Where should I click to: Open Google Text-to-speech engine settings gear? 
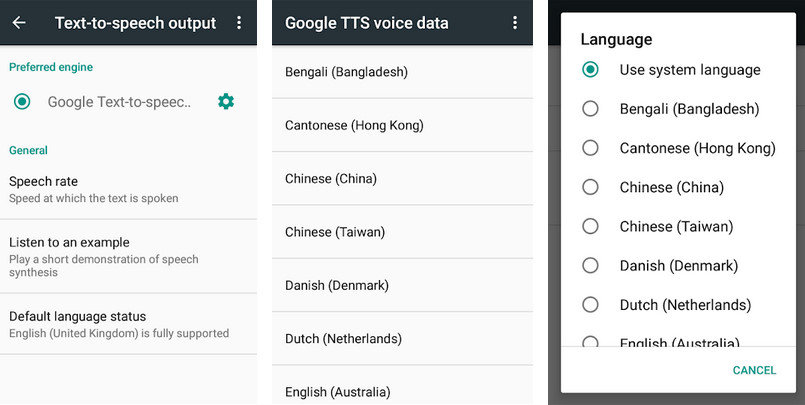point(226,102)
